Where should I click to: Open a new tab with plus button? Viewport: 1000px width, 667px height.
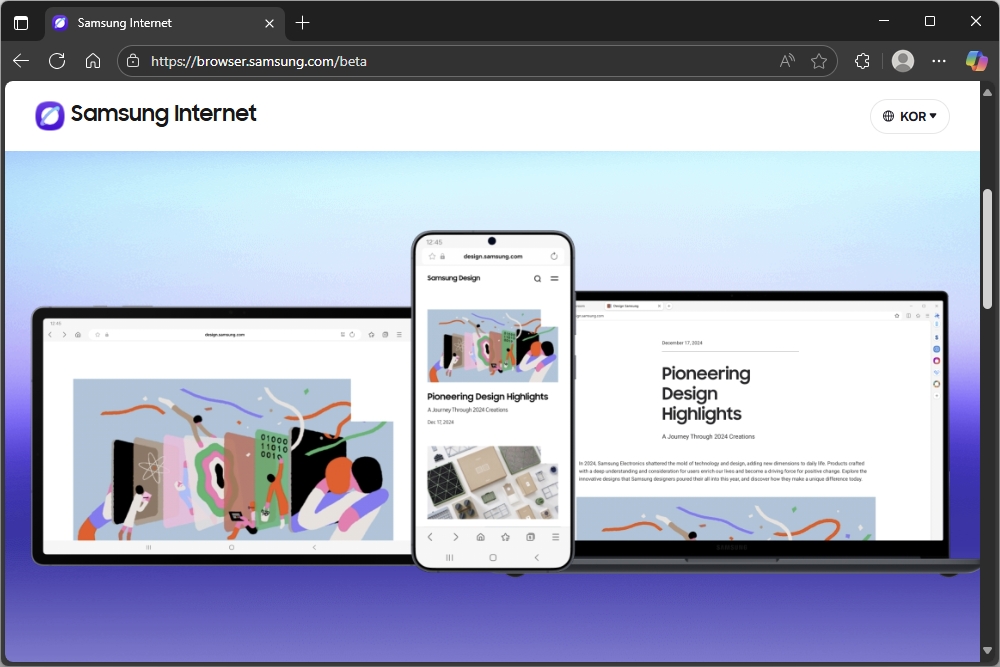302,23
